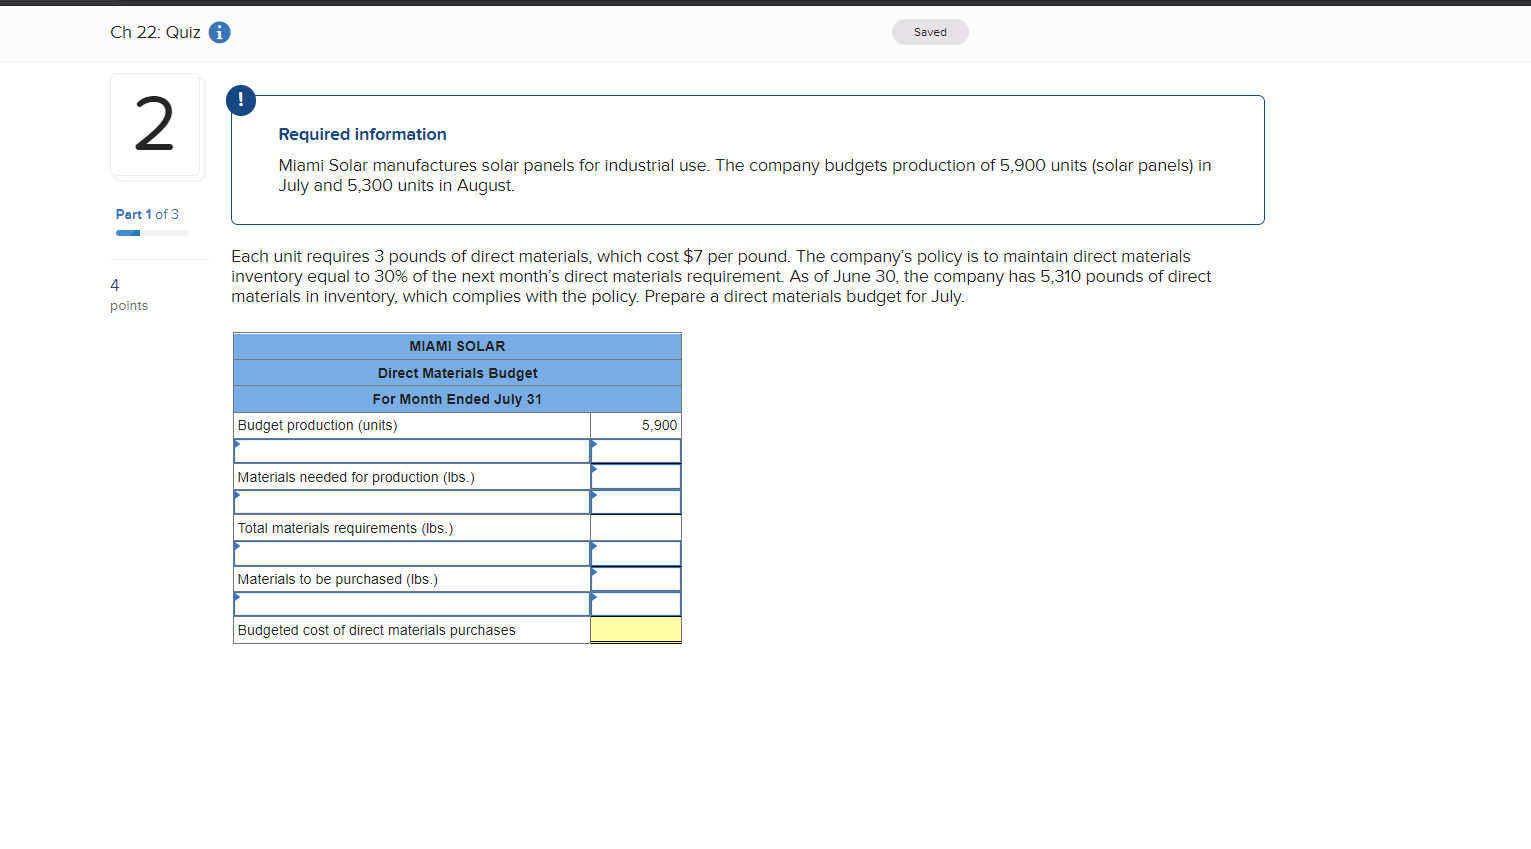Click value cell above Budgeted cost yellow cell

coord(636,604)
